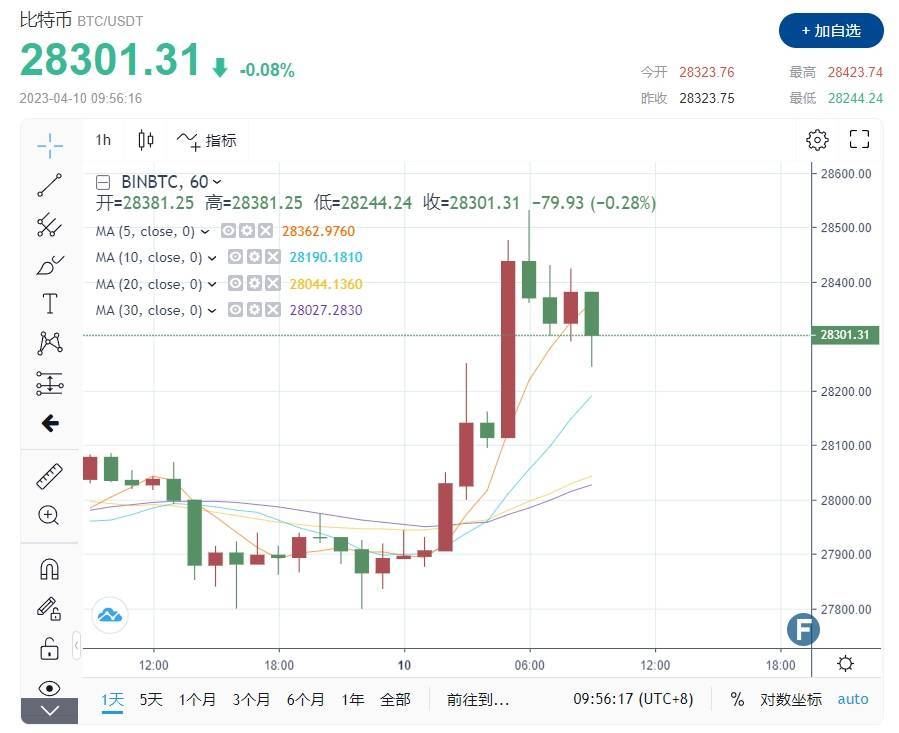Toggle percentage scale mode
Image resolution: width=899 pixels, height=733 pixels.
[737, 699]
